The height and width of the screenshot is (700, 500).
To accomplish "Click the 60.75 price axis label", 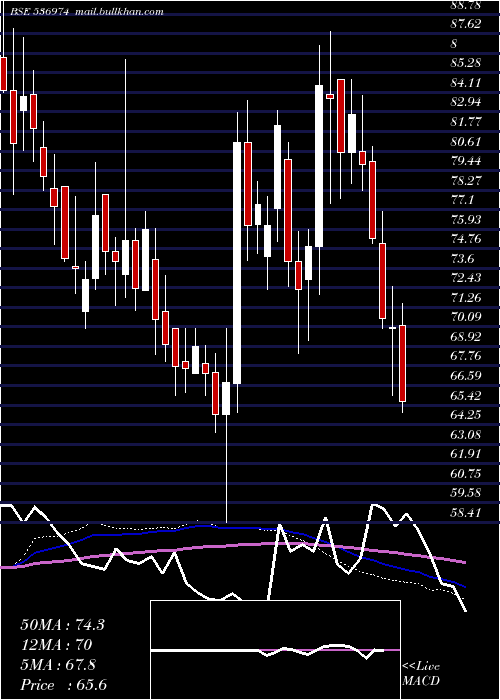I will pyautogui.click(x=466, y=474).
